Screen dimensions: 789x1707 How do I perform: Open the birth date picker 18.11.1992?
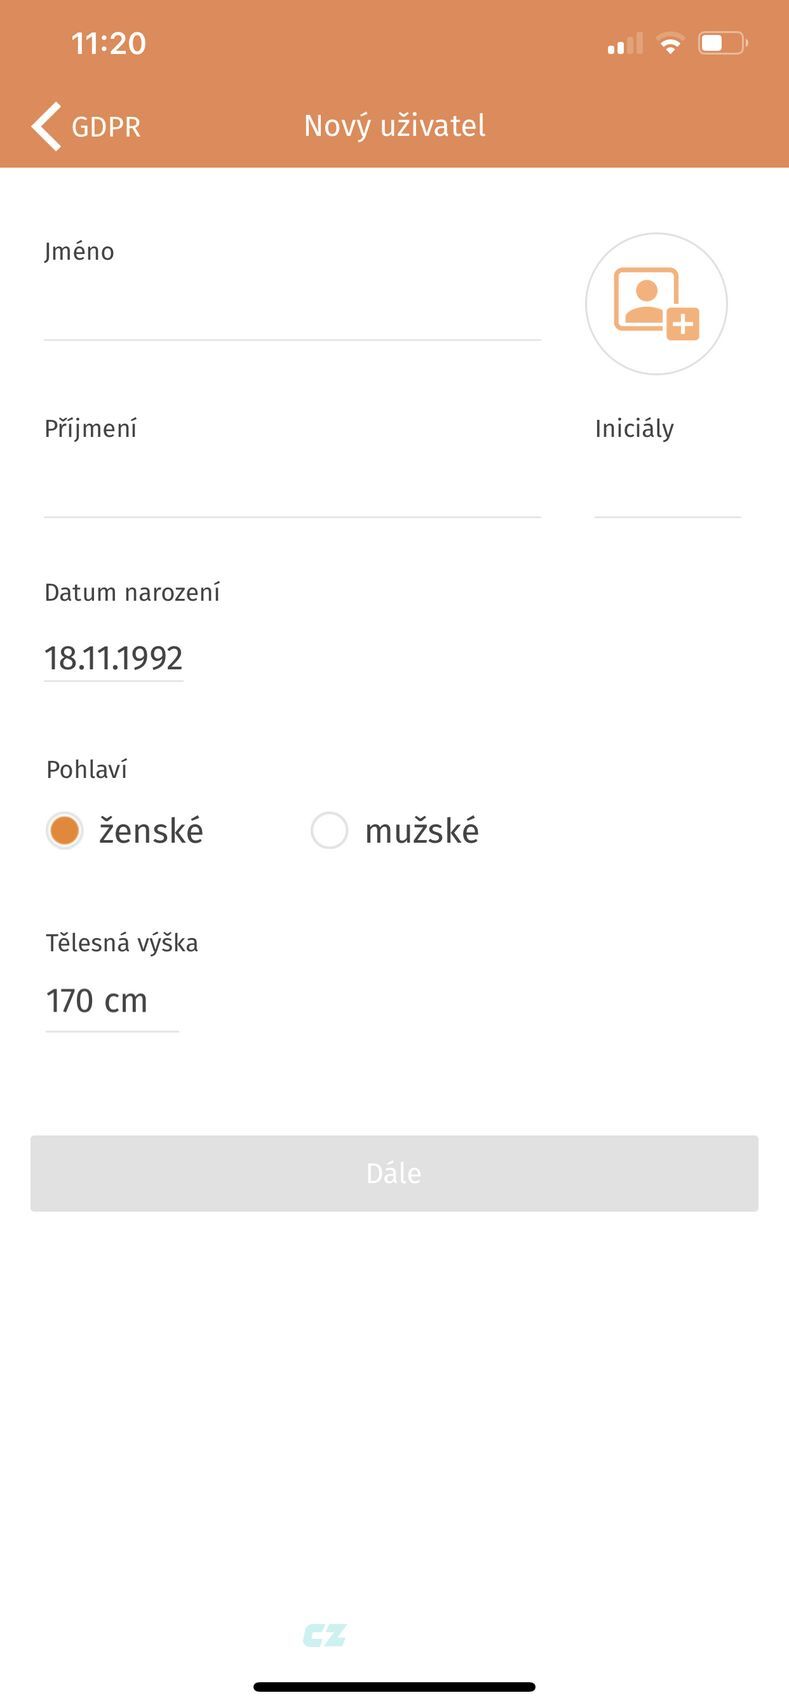114,658
